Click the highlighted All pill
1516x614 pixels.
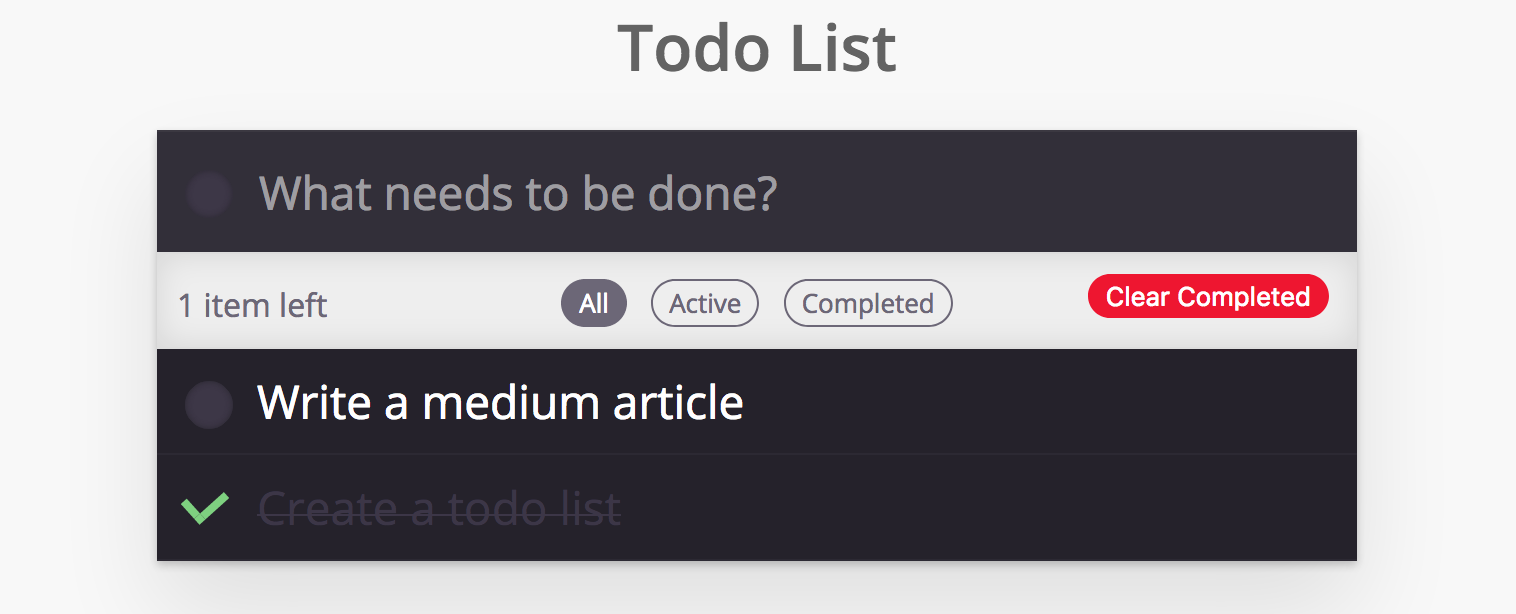click(593, 303)
